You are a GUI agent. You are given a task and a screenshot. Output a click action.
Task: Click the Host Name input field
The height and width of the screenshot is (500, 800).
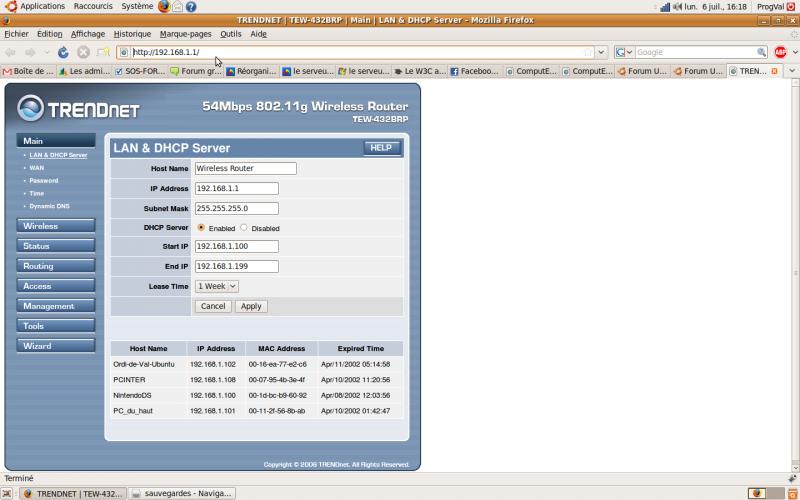pos(245,168)
